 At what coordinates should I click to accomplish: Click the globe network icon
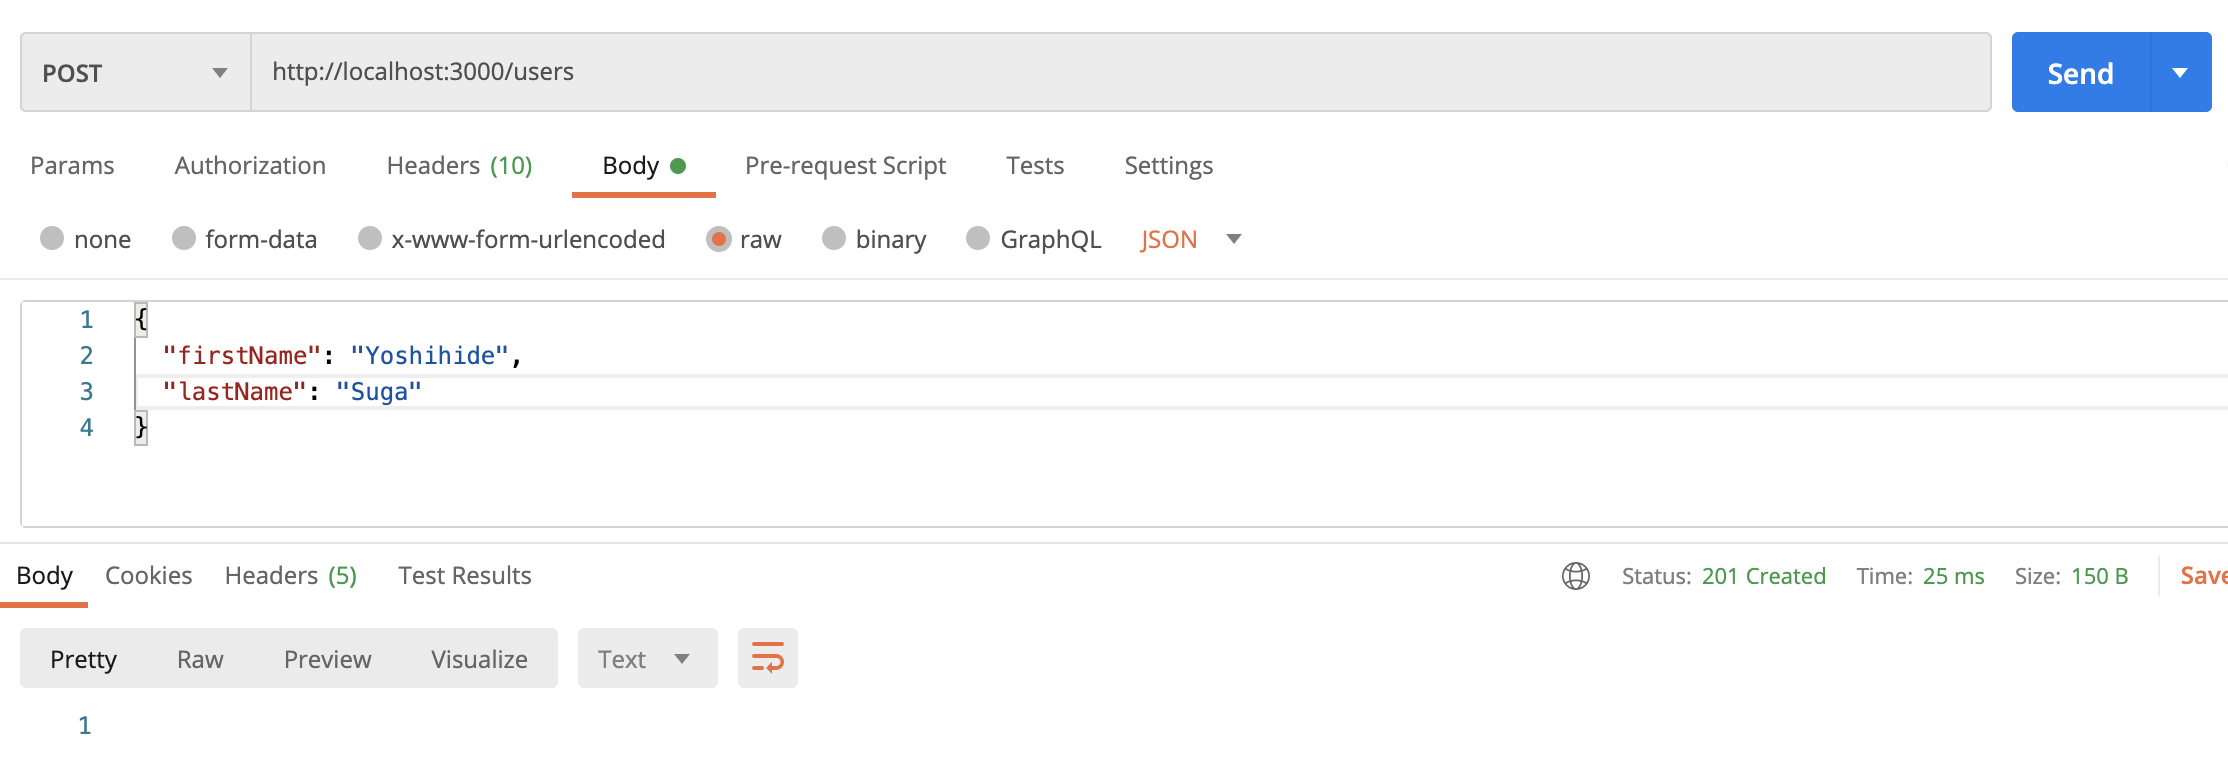pos(1576,576)
